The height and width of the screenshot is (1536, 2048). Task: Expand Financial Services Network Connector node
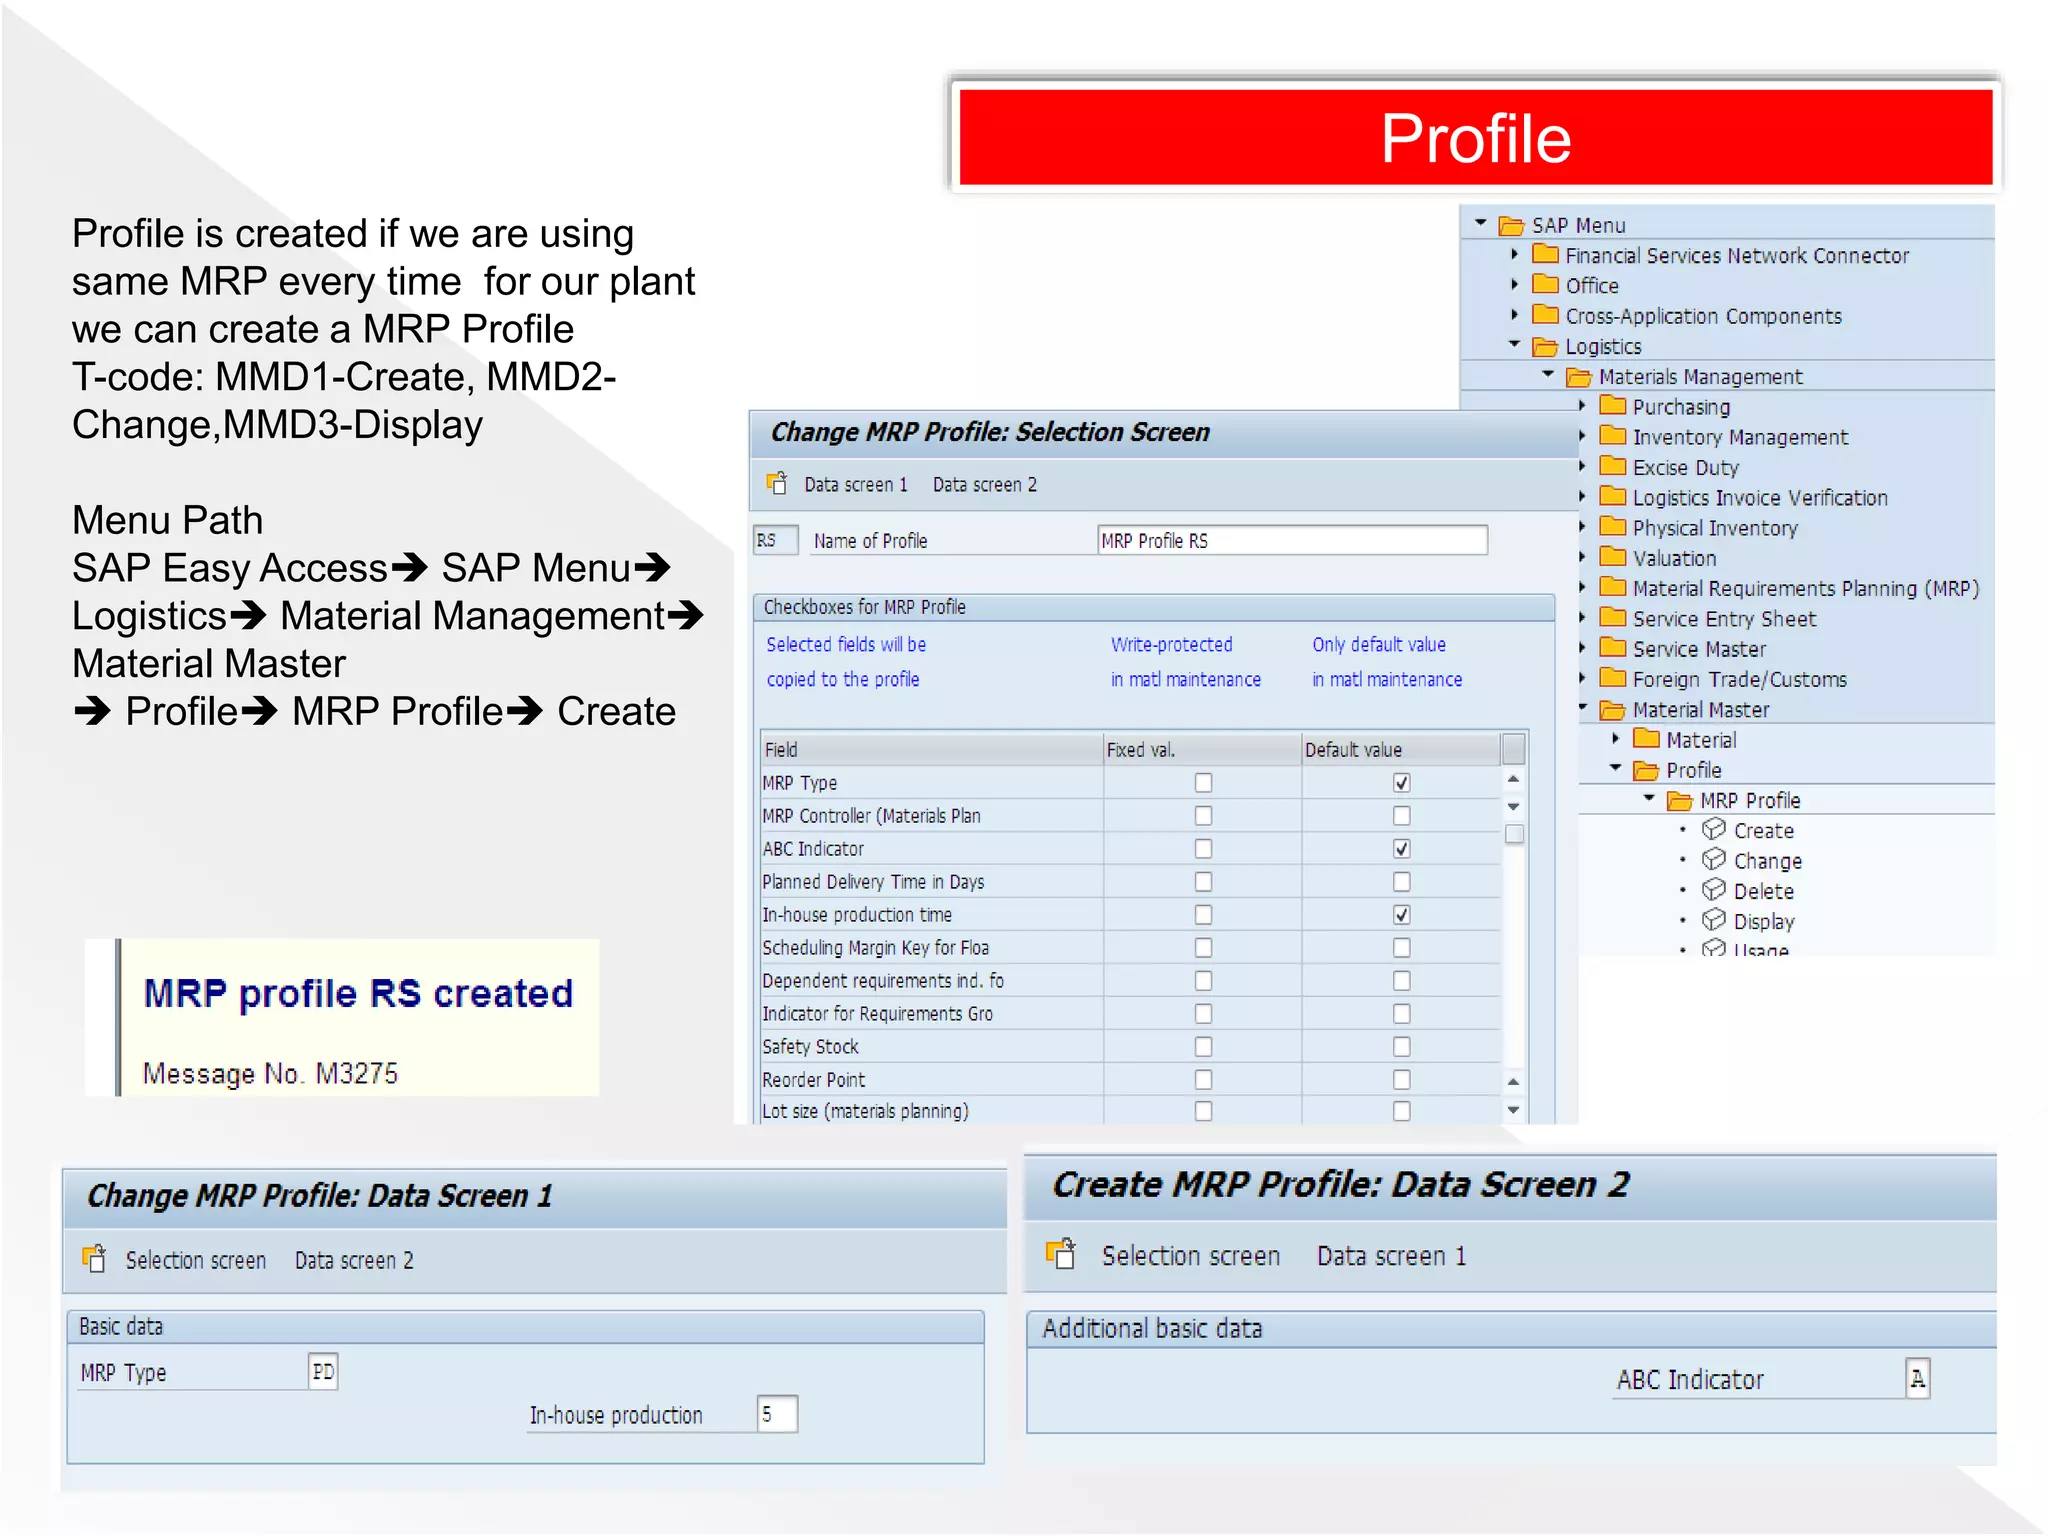[1515, 254]
